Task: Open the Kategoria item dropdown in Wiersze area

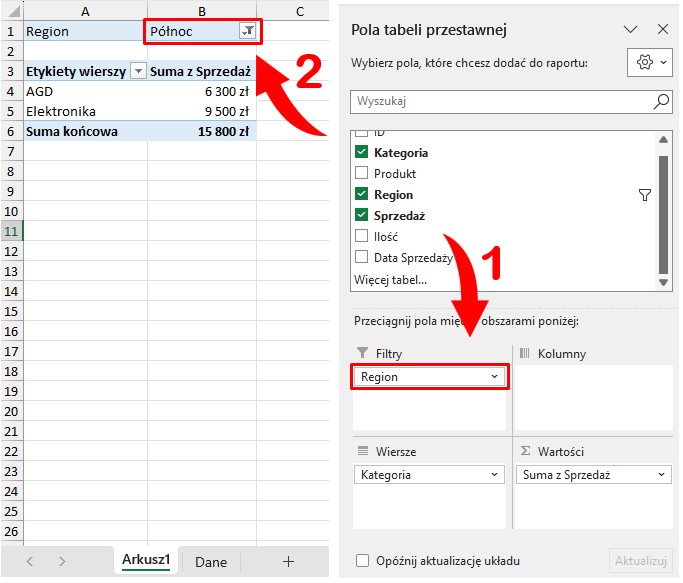Action: 494,475
